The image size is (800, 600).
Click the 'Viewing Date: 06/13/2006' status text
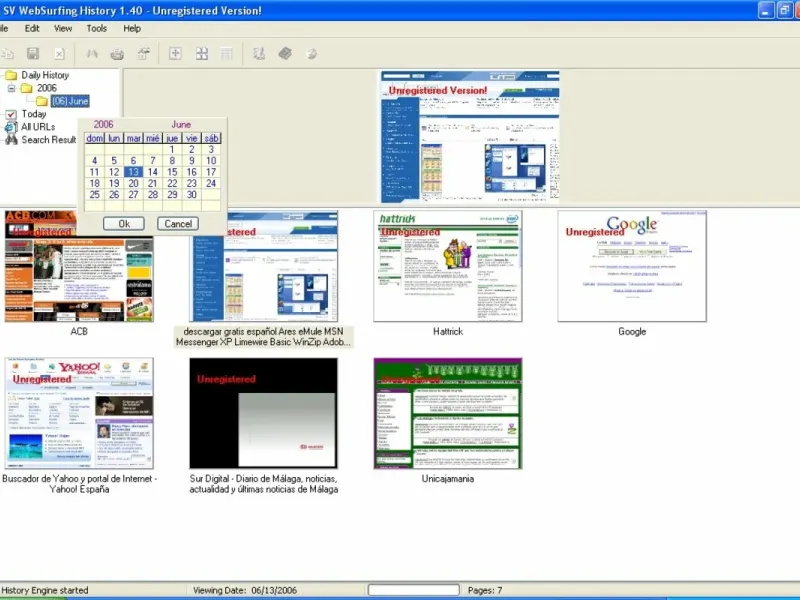tap(245, 590)
